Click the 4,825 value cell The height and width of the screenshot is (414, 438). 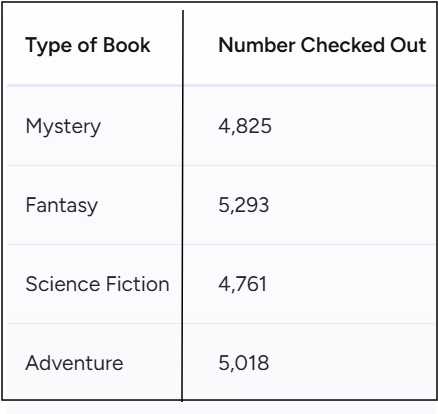[245, 126]
